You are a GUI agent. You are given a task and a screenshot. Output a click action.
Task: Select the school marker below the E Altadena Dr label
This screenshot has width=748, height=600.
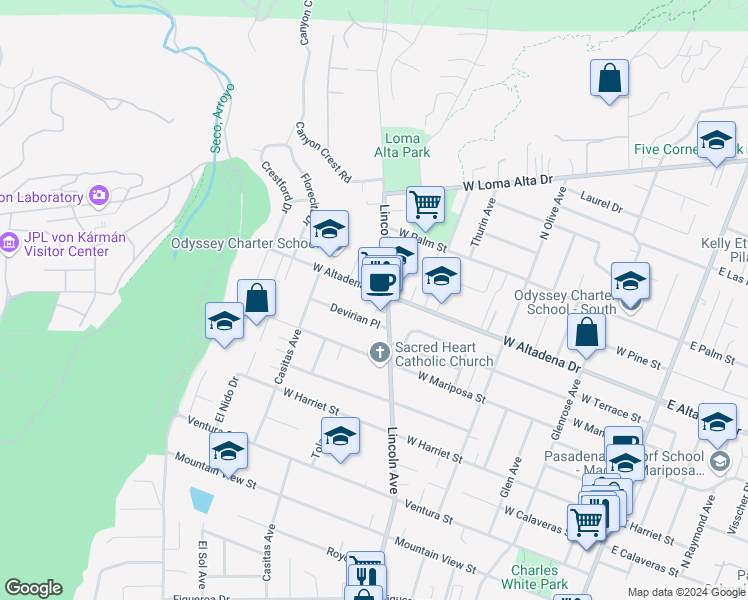717,423
